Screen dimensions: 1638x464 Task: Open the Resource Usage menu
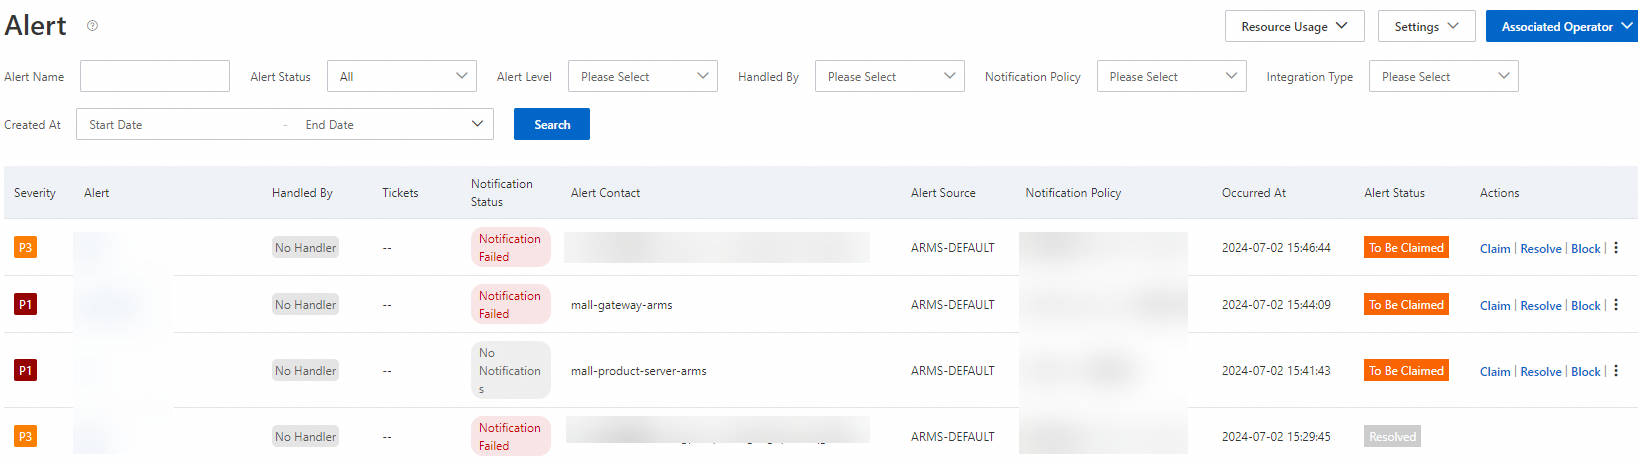coord(1294,27)
